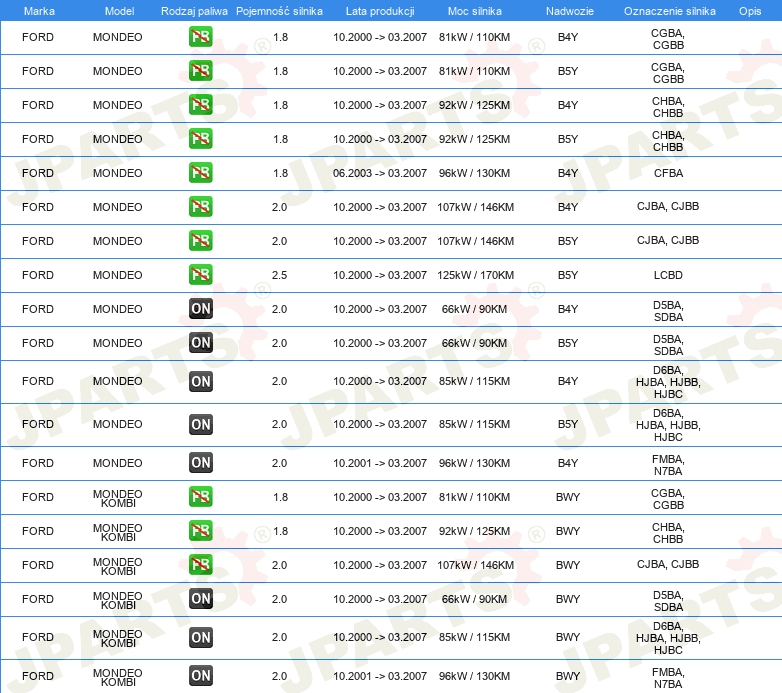
Task: Click the petrol icon in the Mondeo Kombi 92kW row
Action: tap(200, 531)
